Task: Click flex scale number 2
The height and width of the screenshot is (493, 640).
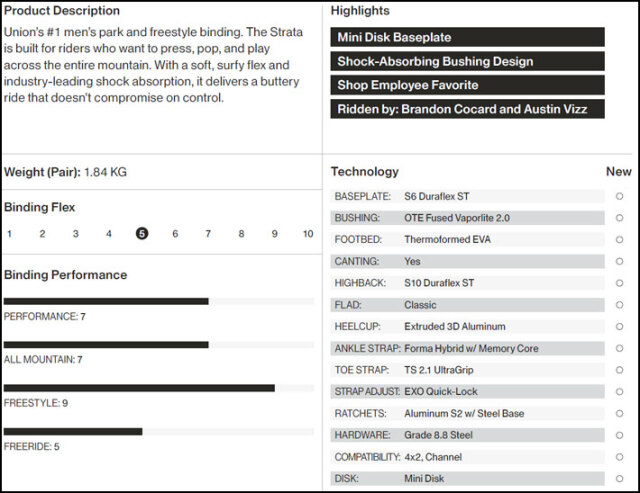Action: 42,234
